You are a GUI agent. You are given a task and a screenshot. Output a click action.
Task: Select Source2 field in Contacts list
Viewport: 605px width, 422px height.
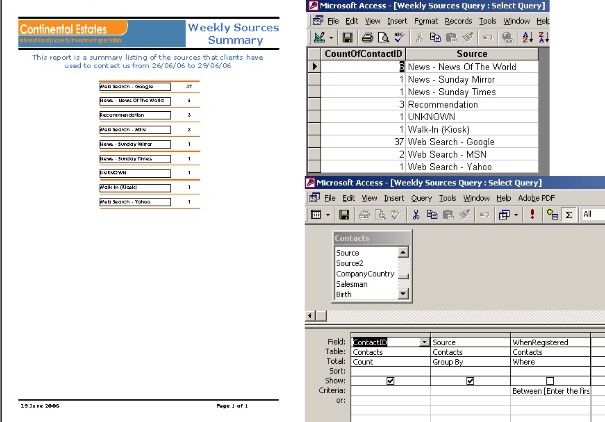point(350,263)
